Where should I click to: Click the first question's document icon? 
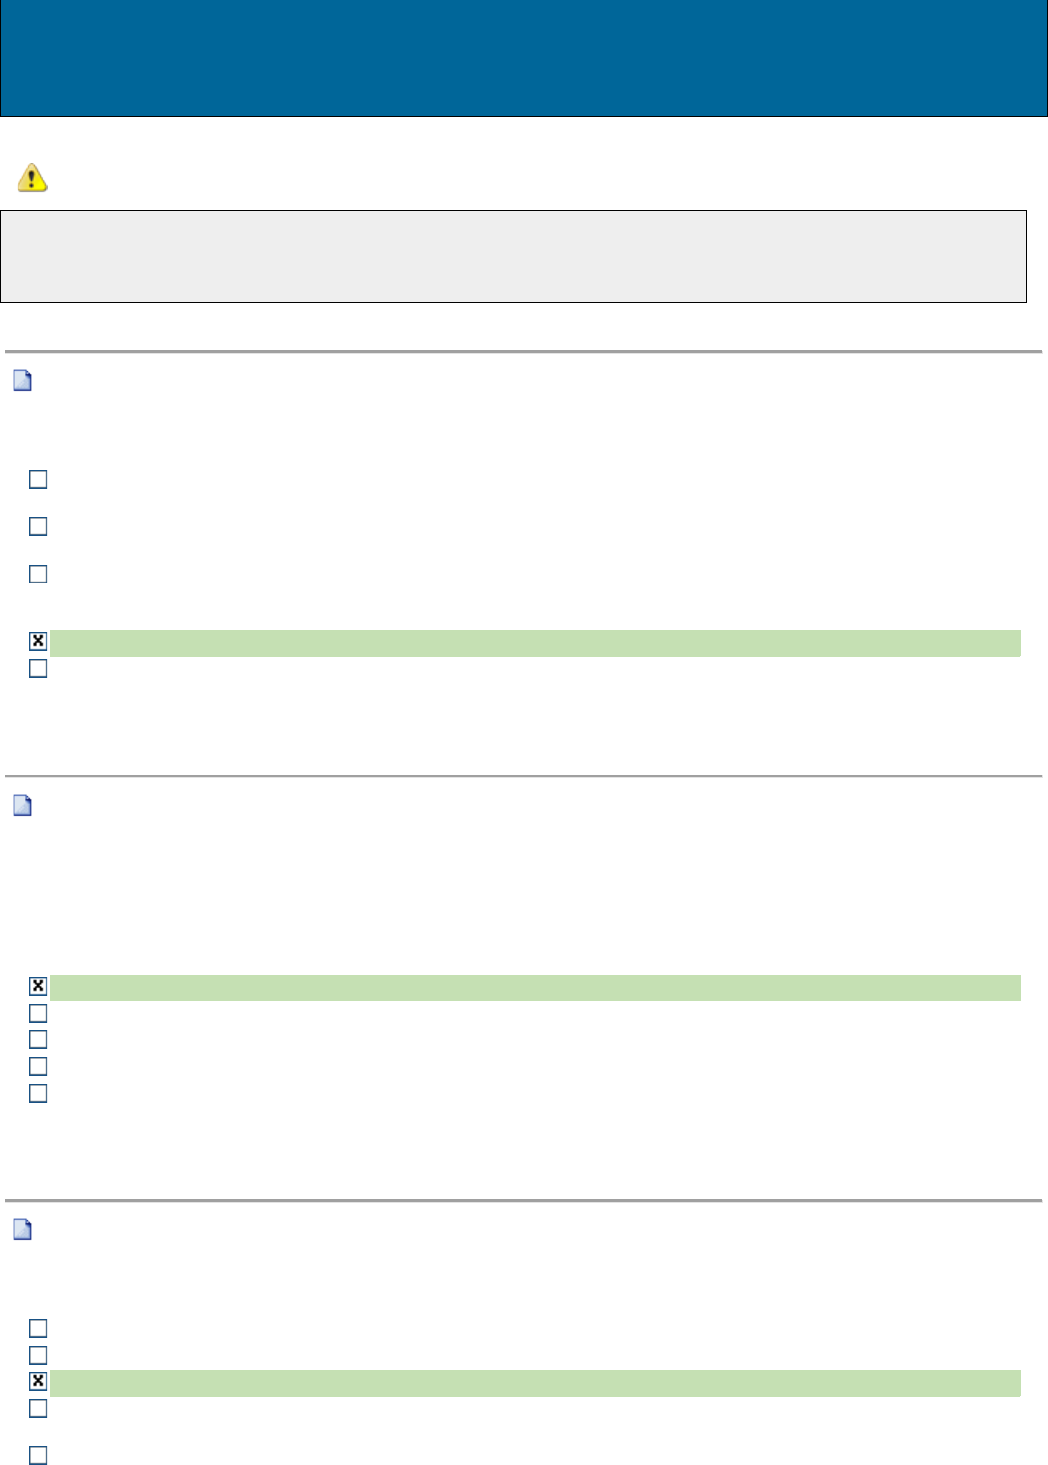click(22, 381)
